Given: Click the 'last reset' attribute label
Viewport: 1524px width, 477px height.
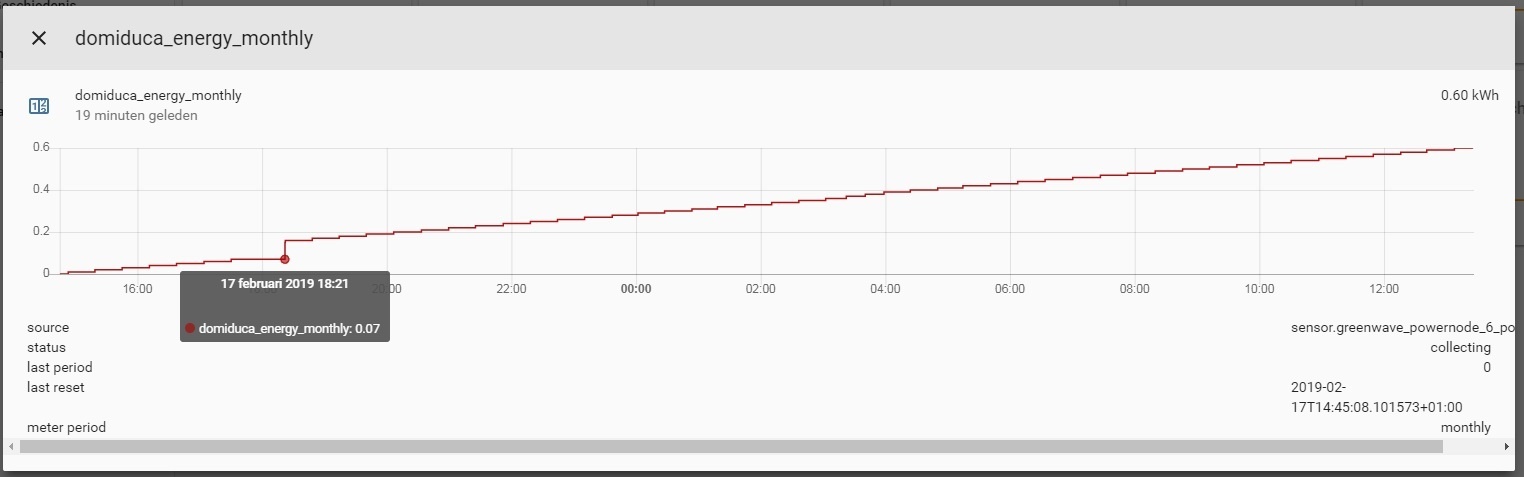Looking at the screenshot, I should point(56,388).
